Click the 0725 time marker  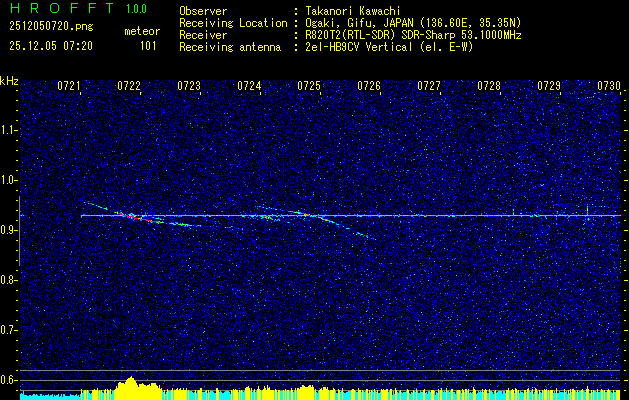point(309,86)
